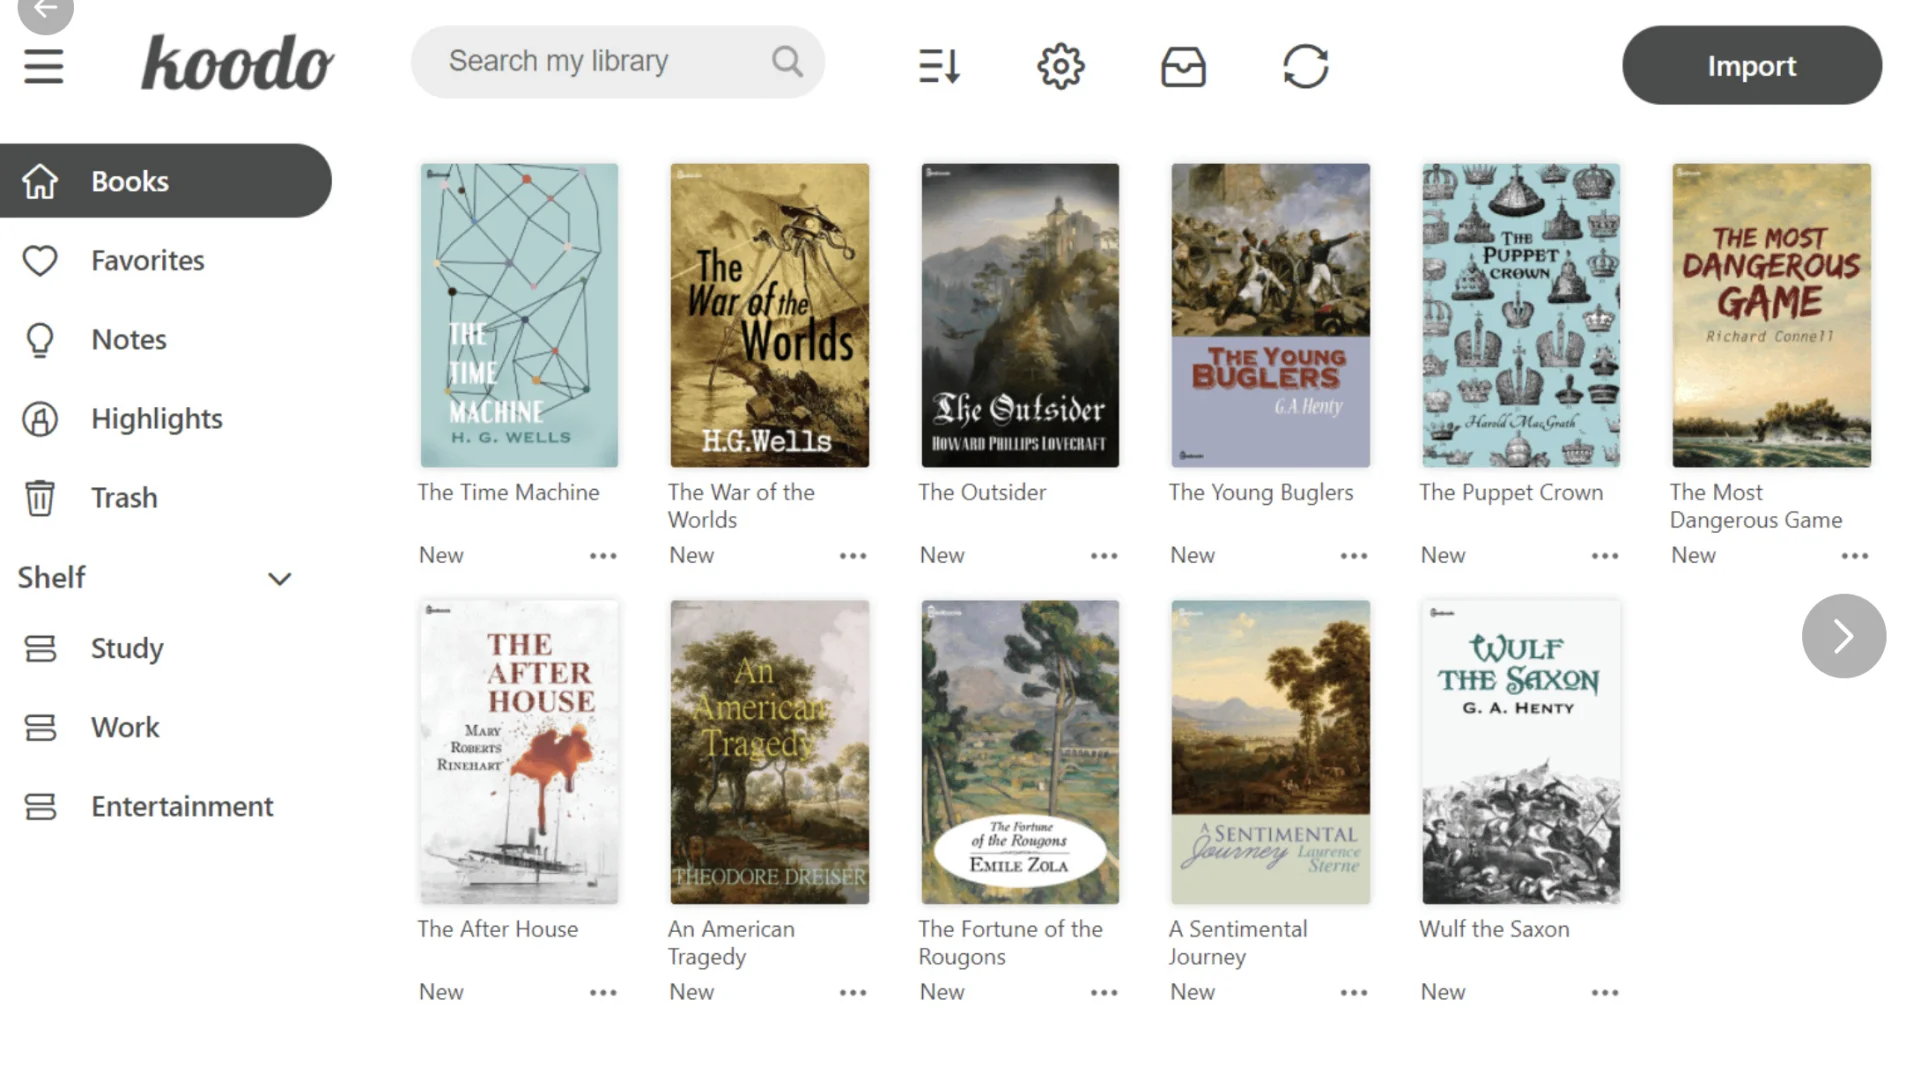Click 'New' status under The Time Machine
This screenshot has width=1906, height=1080.
[x=441, y=556]
